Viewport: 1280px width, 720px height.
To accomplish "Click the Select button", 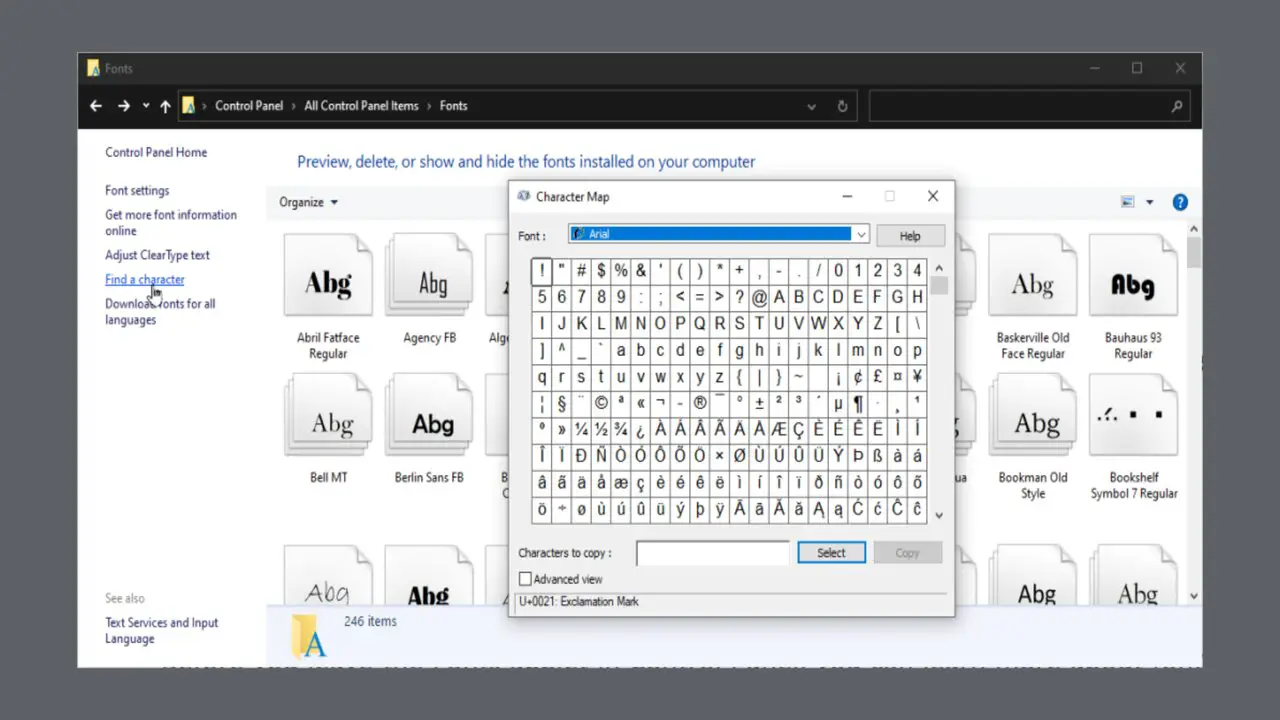I will 831,553.
